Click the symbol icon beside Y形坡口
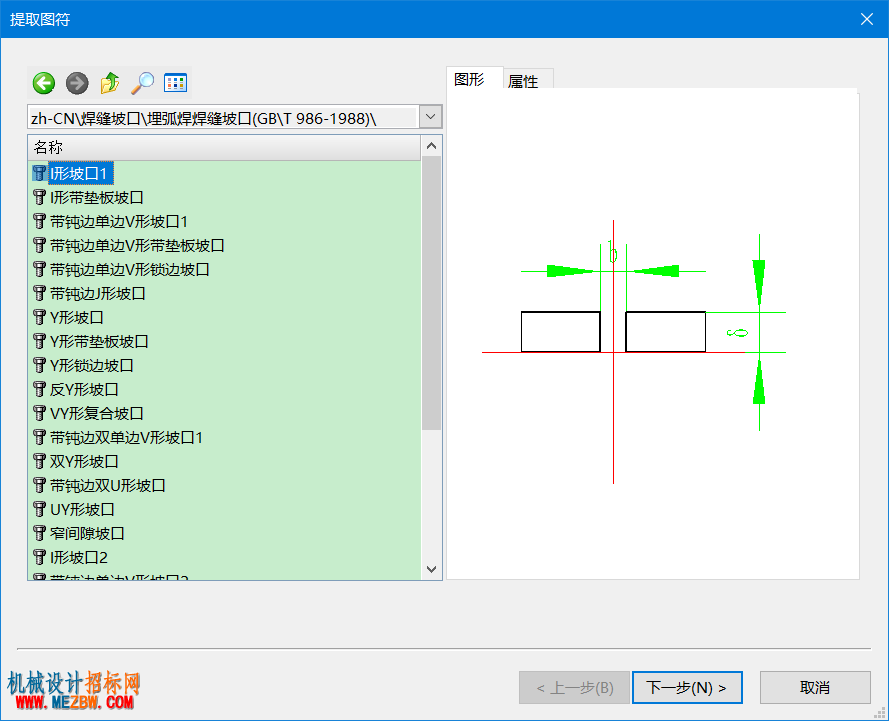 pyautogui.click(x=39, y=317)
